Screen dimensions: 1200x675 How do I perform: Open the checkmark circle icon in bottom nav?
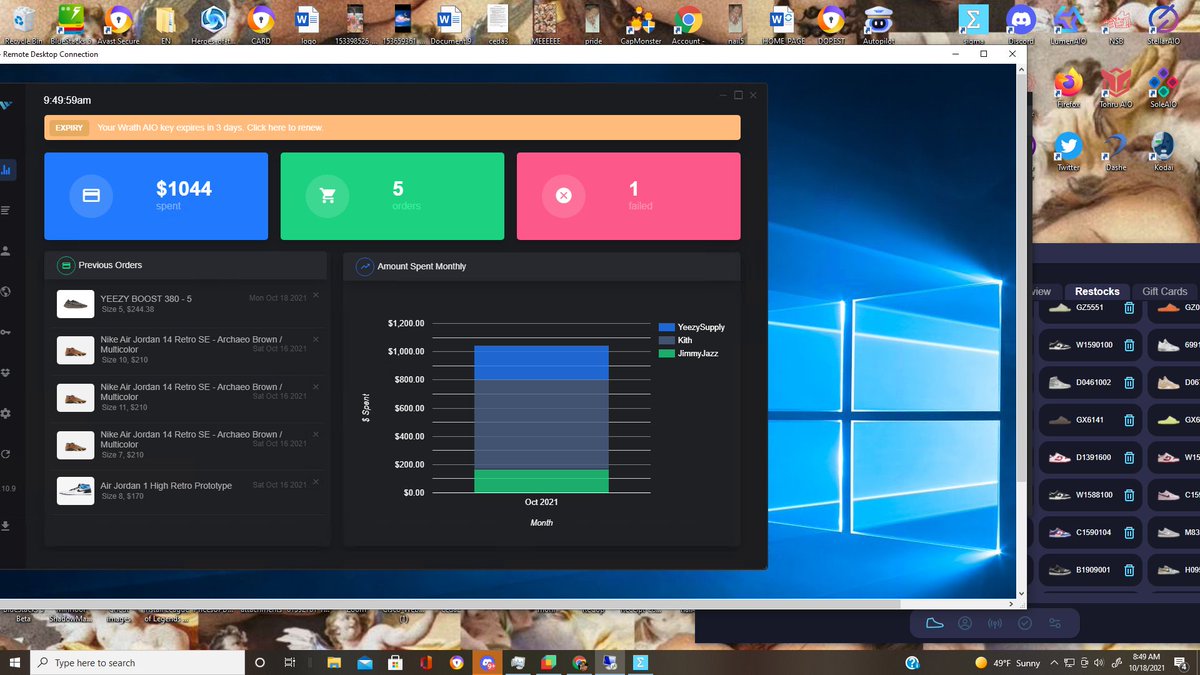pos(1025,623)
